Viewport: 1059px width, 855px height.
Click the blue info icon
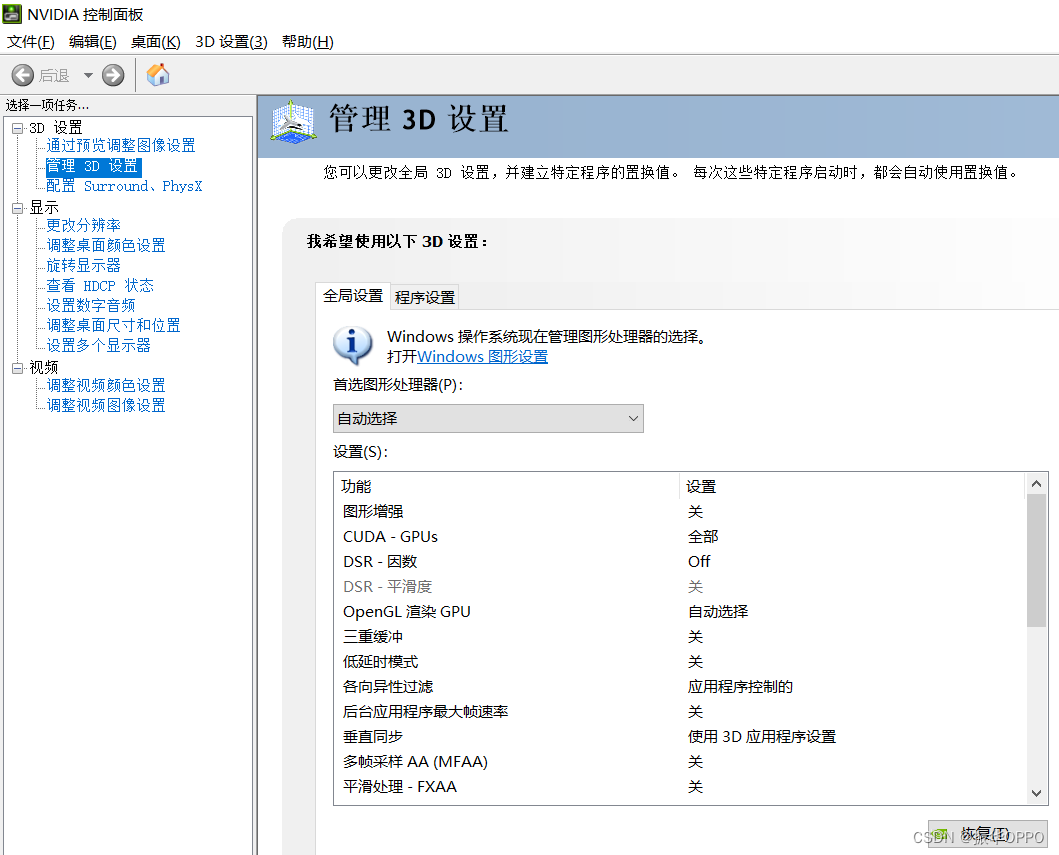point(352,344)
